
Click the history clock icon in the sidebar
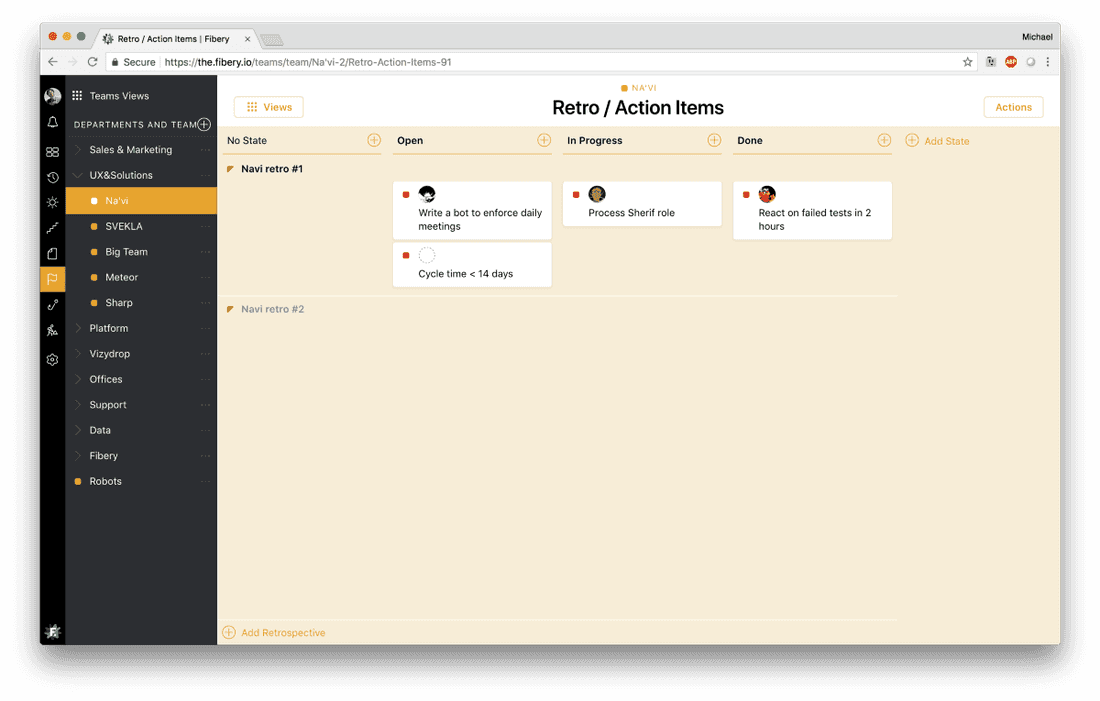pyautogui.click(x=52, y=177)
